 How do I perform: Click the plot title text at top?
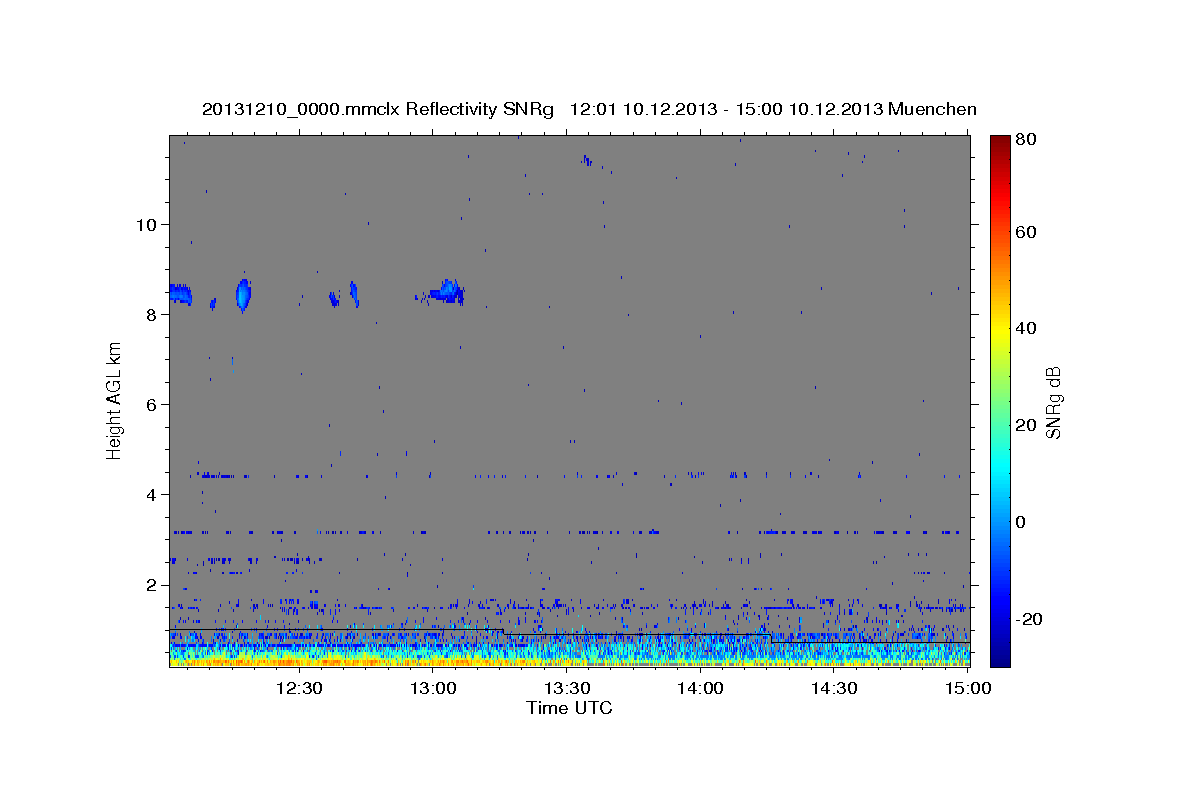(x=589, y=109)
